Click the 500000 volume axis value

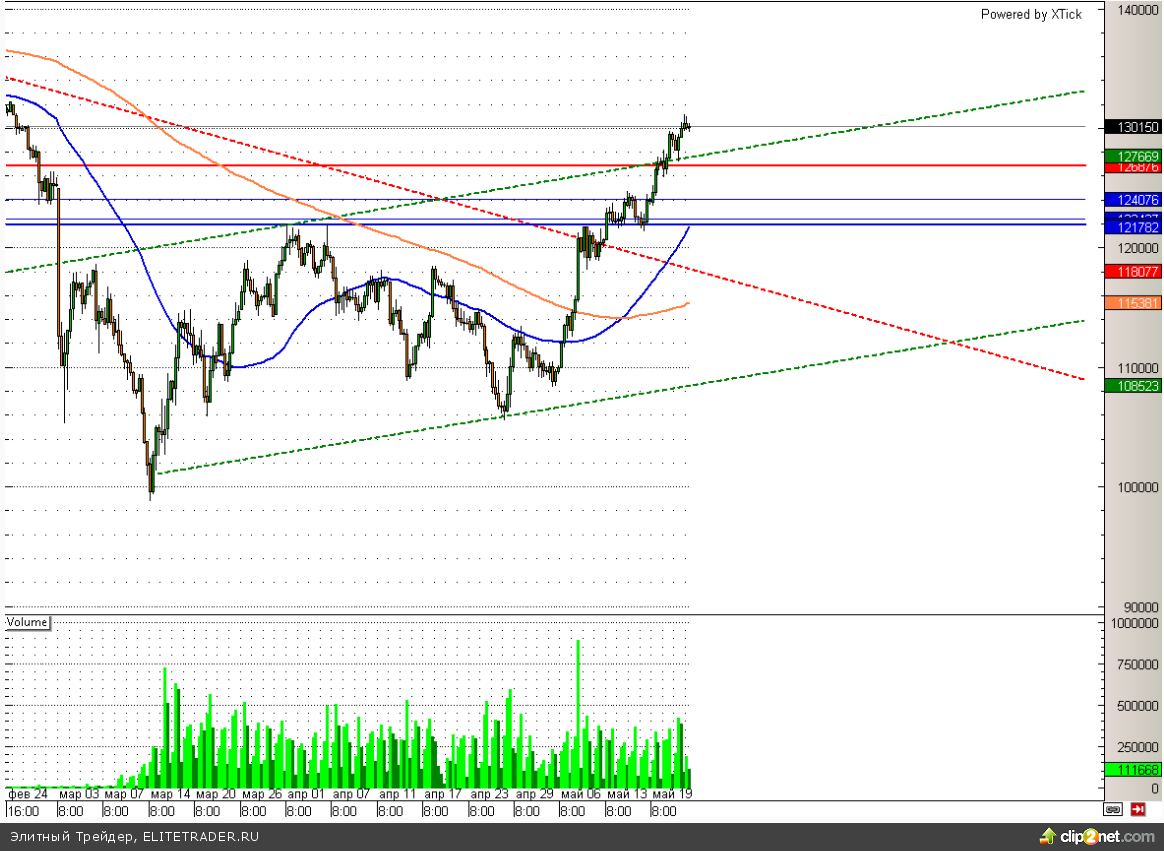1136,705
